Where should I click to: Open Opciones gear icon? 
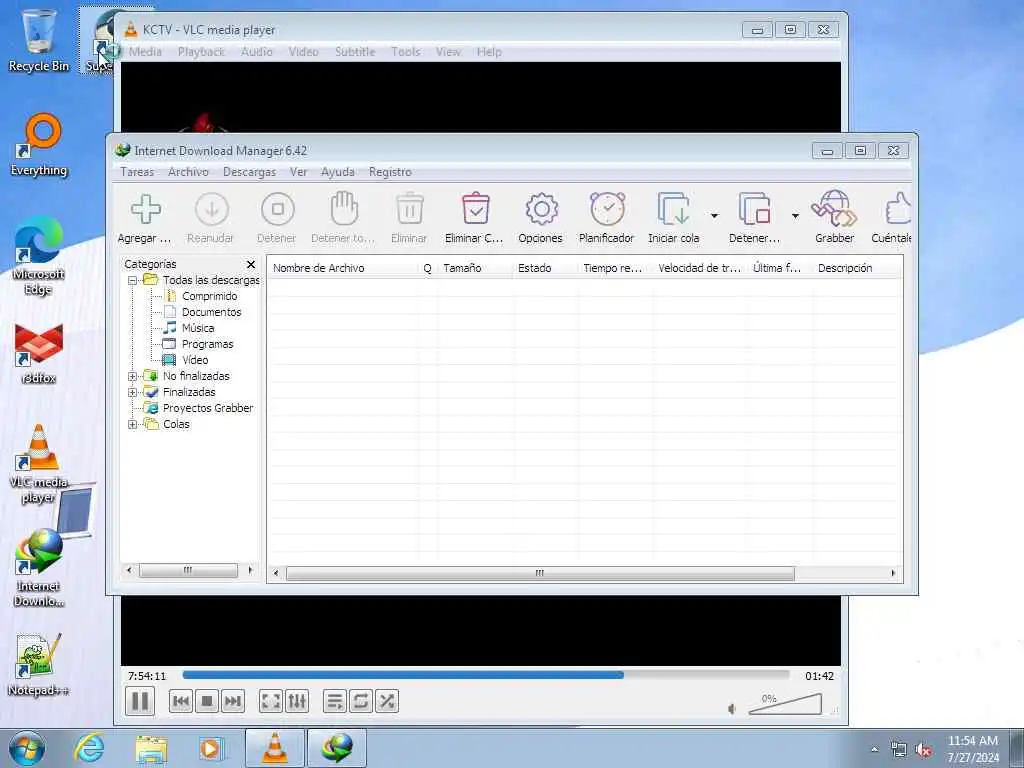tap(541, 209)
